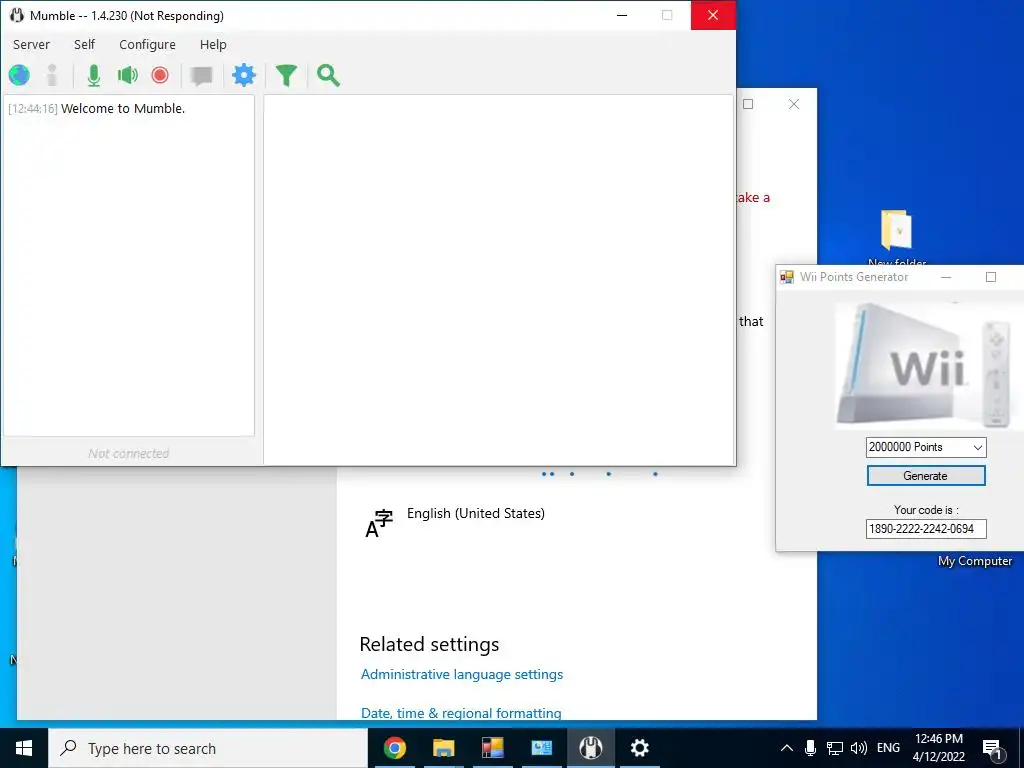
Task: Open Settings gear in the taskbar
Action: pos(639,748)
